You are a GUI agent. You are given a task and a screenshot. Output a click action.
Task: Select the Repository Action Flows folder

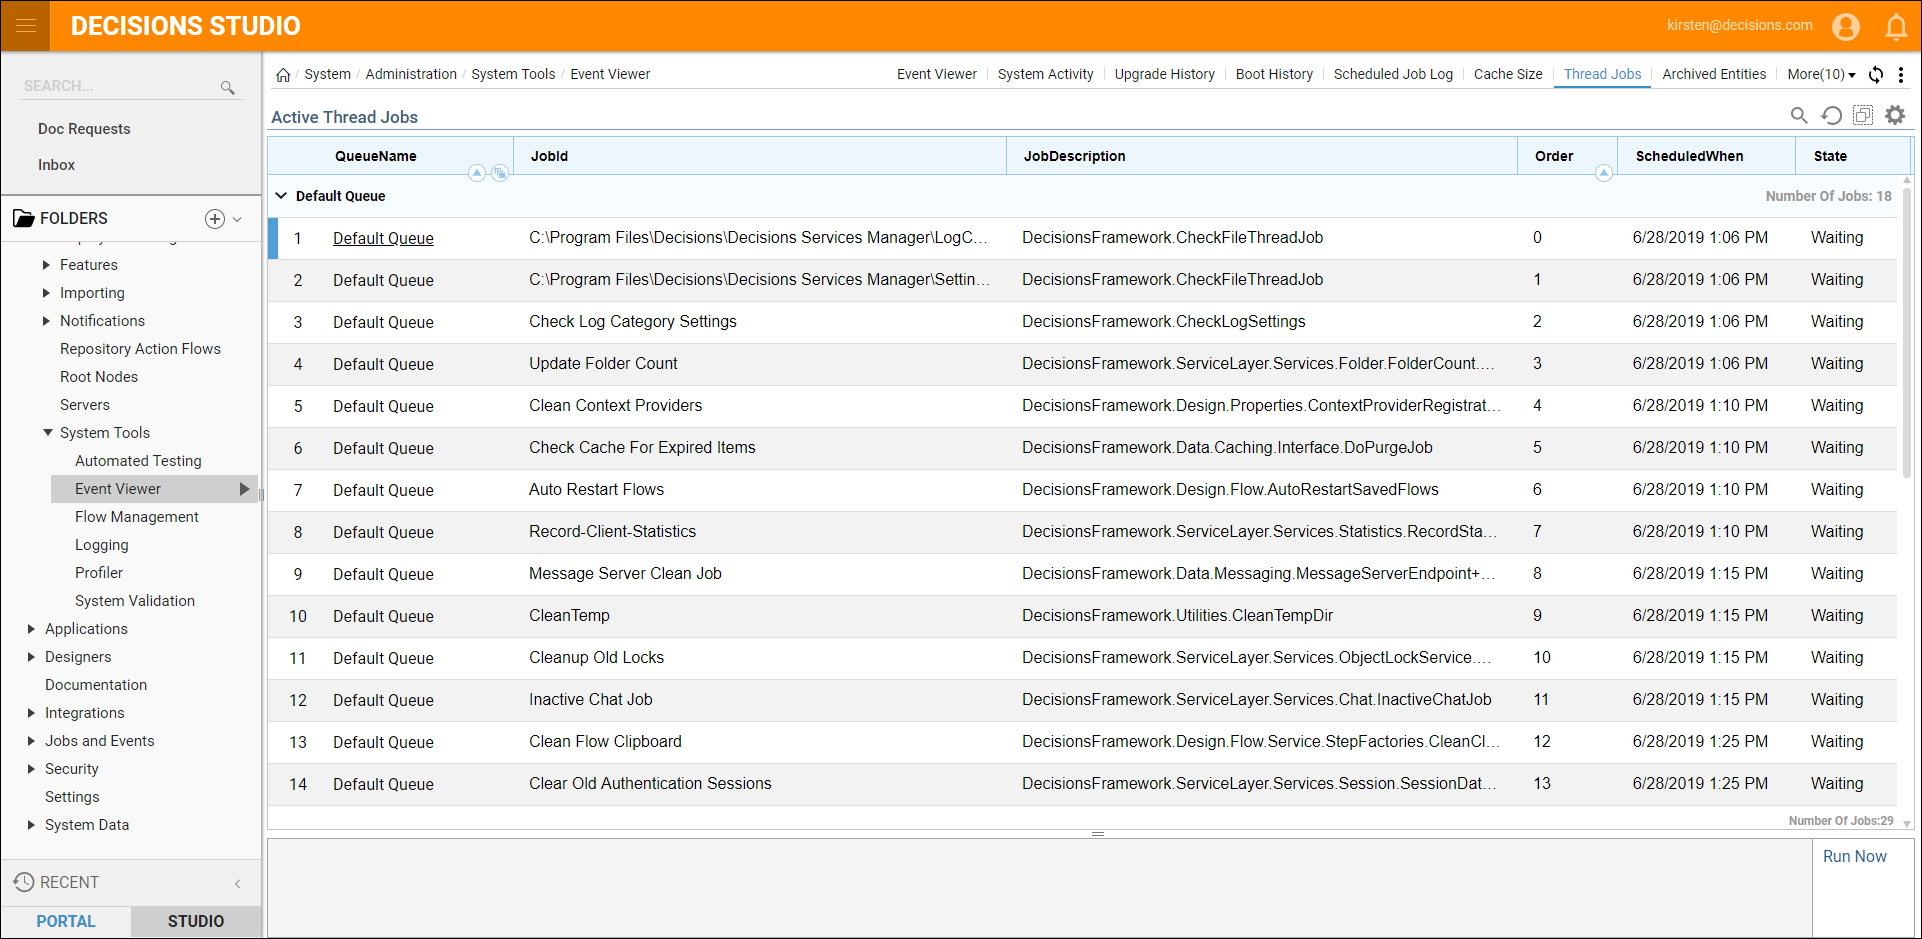tap(140, 349)
